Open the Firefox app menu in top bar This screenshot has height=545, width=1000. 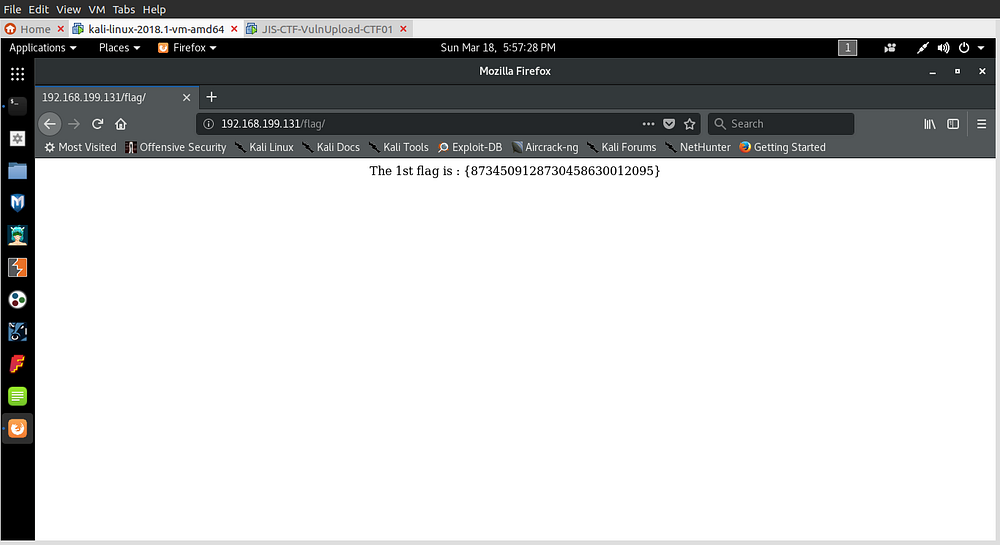tap(187, 47)
